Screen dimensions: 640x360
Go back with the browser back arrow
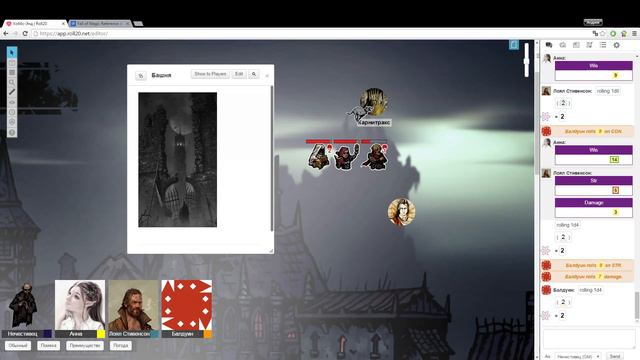tap(6, 33)
